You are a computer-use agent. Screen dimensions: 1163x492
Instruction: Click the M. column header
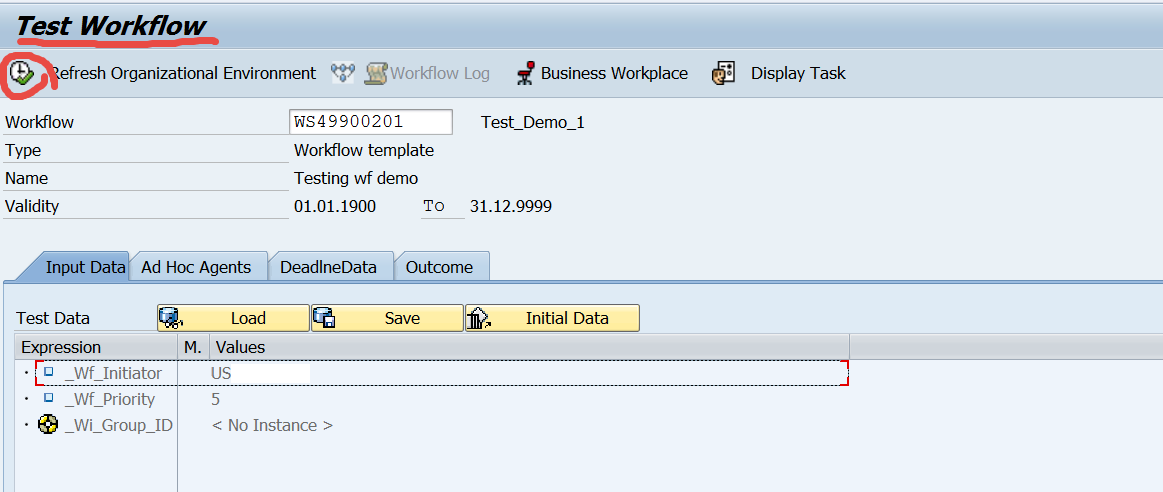(x=194, y=347)
